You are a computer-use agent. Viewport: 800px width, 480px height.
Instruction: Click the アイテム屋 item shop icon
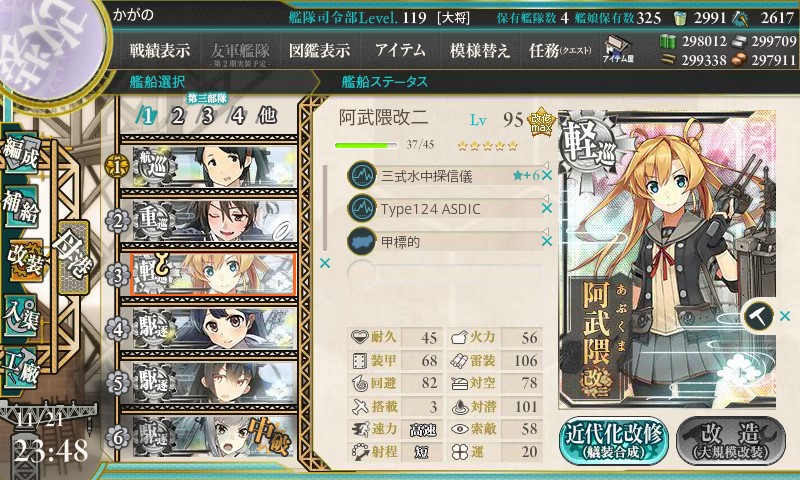(x=618, y=49)
